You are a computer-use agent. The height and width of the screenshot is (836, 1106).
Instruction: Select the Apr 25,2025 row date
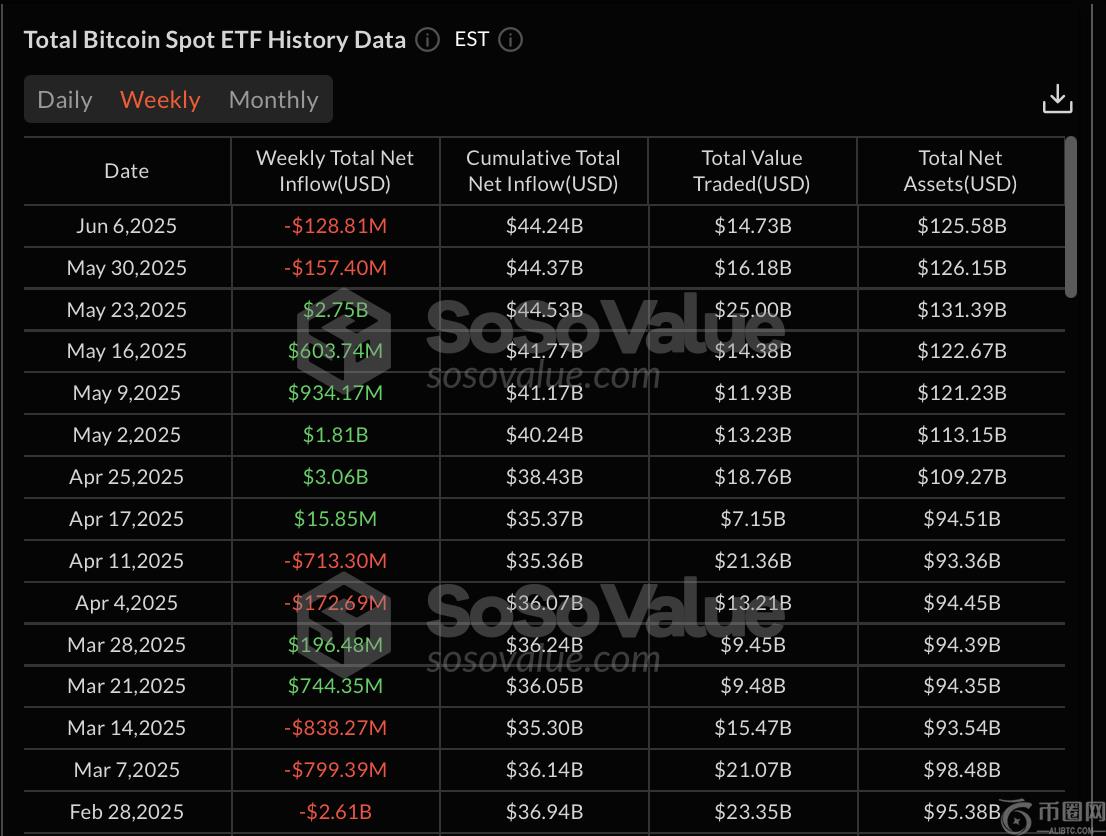click(126, 477)
